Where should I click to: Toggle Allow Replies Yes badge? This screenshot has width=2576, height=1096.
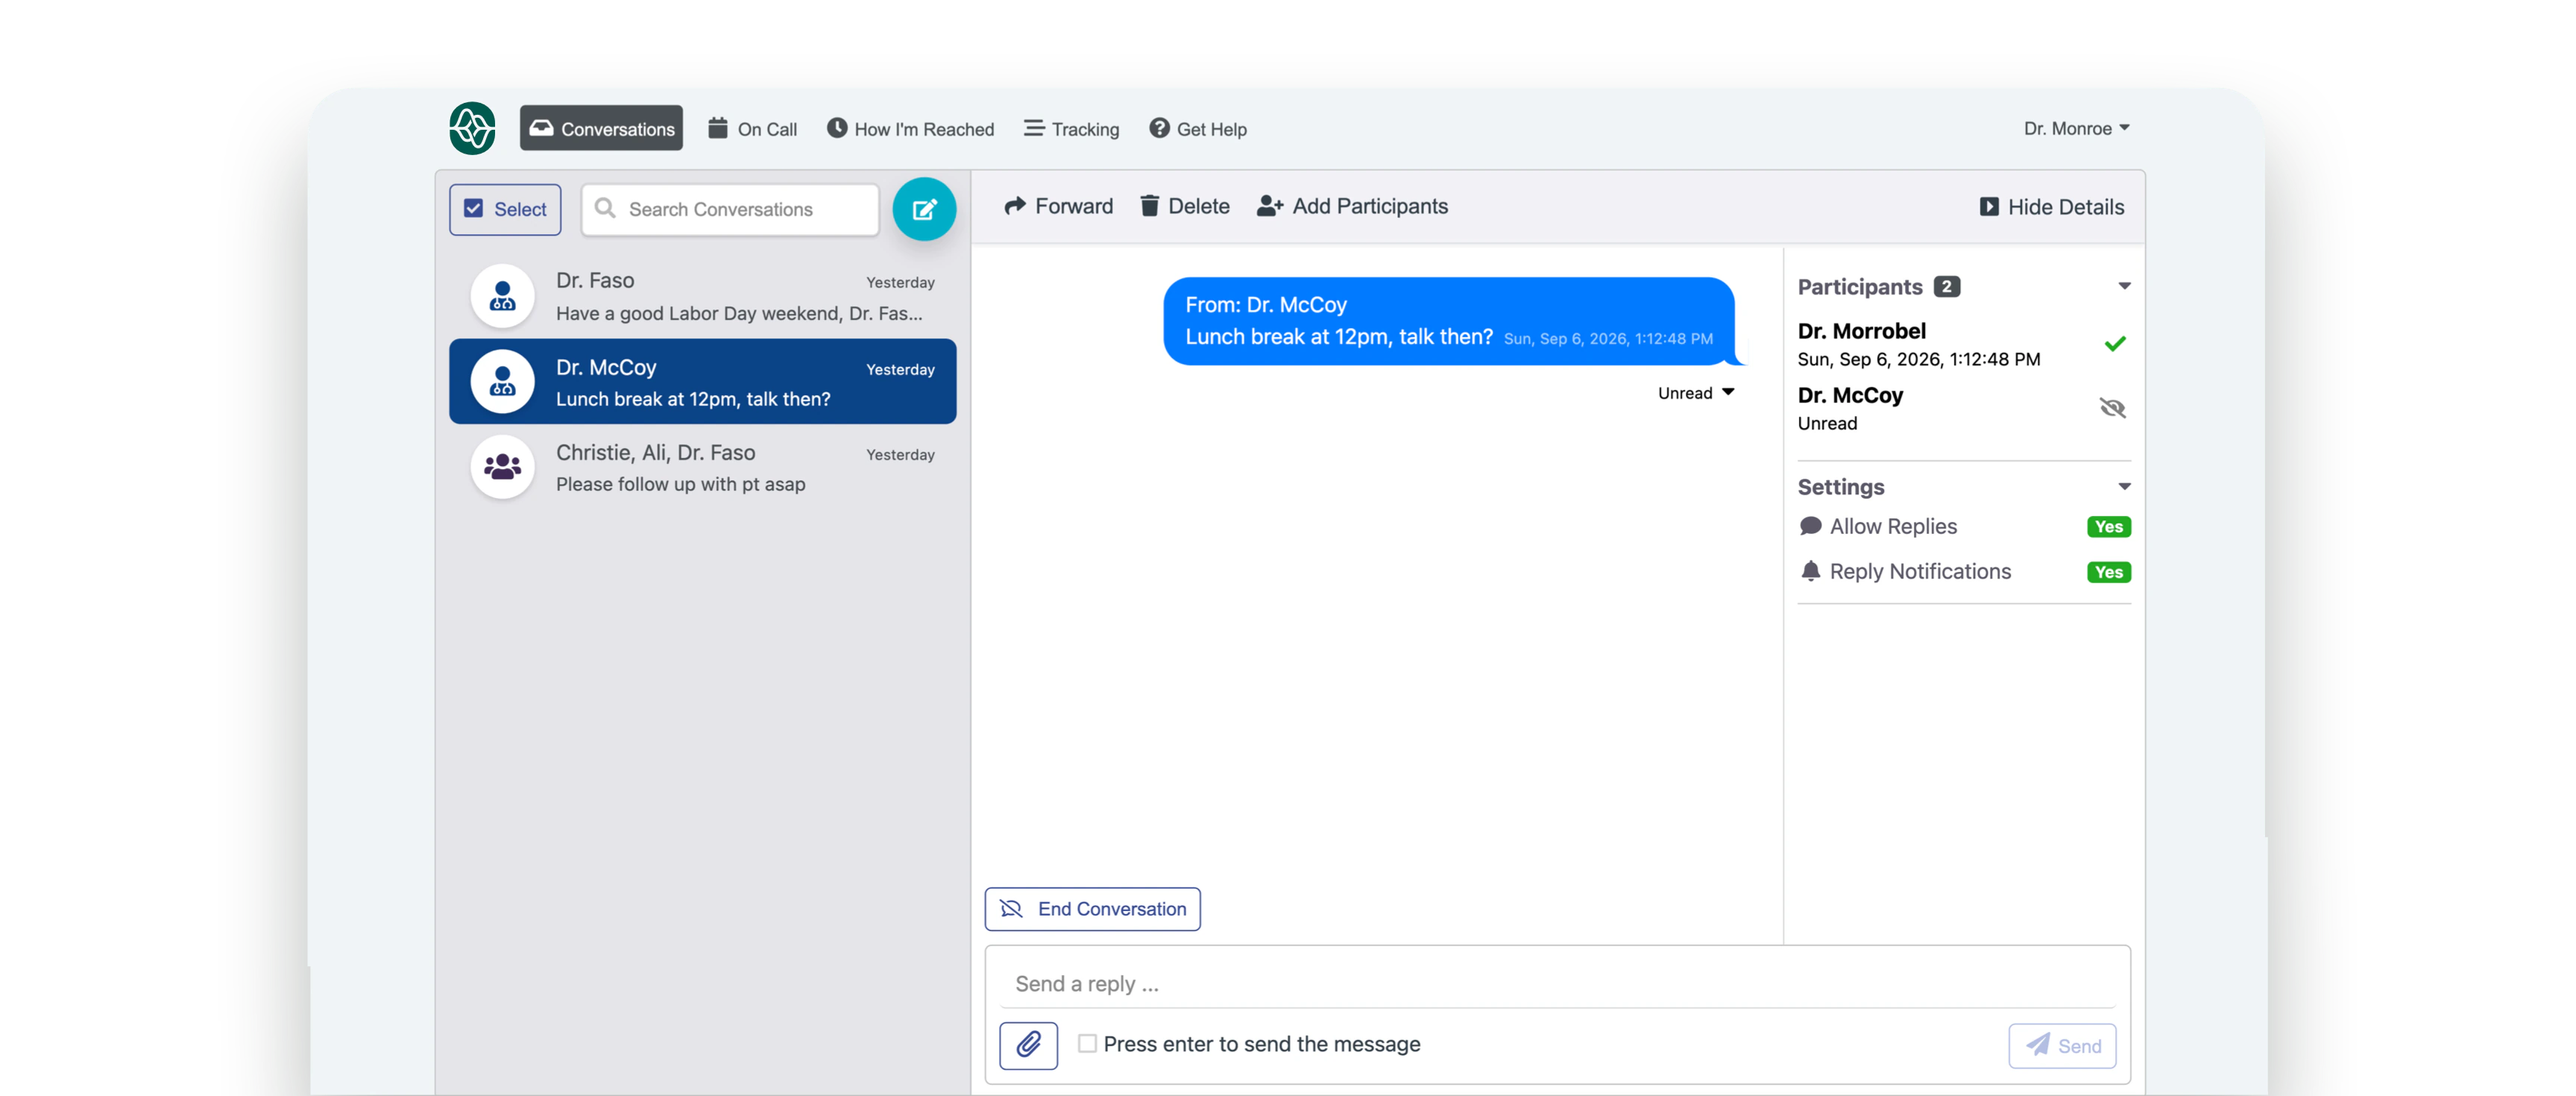(2109, 527)
